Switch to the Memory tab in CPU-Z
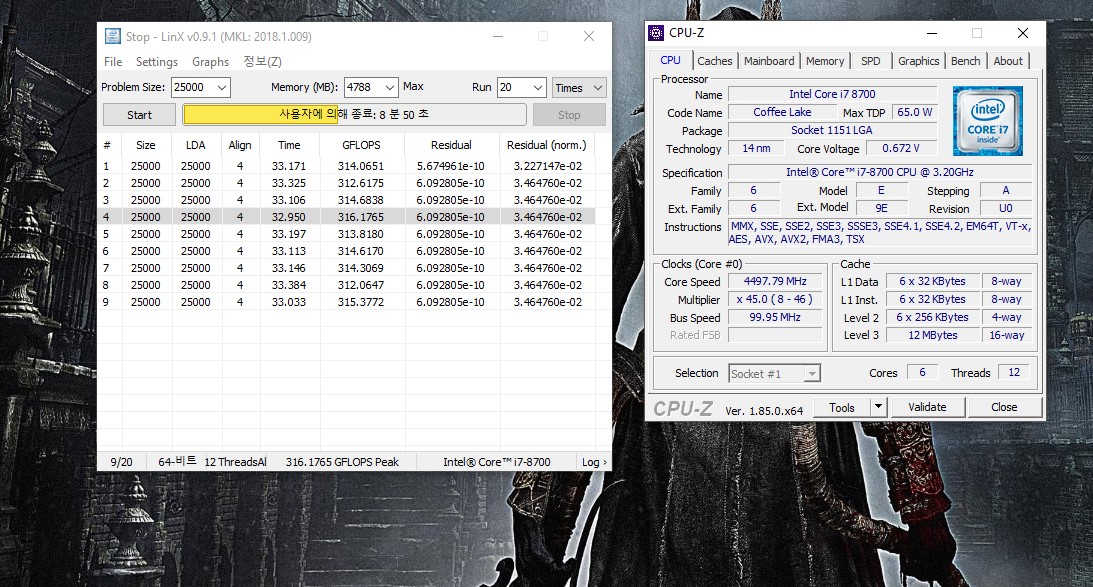This screenshot has width=1093, height=587. [825, 61]
